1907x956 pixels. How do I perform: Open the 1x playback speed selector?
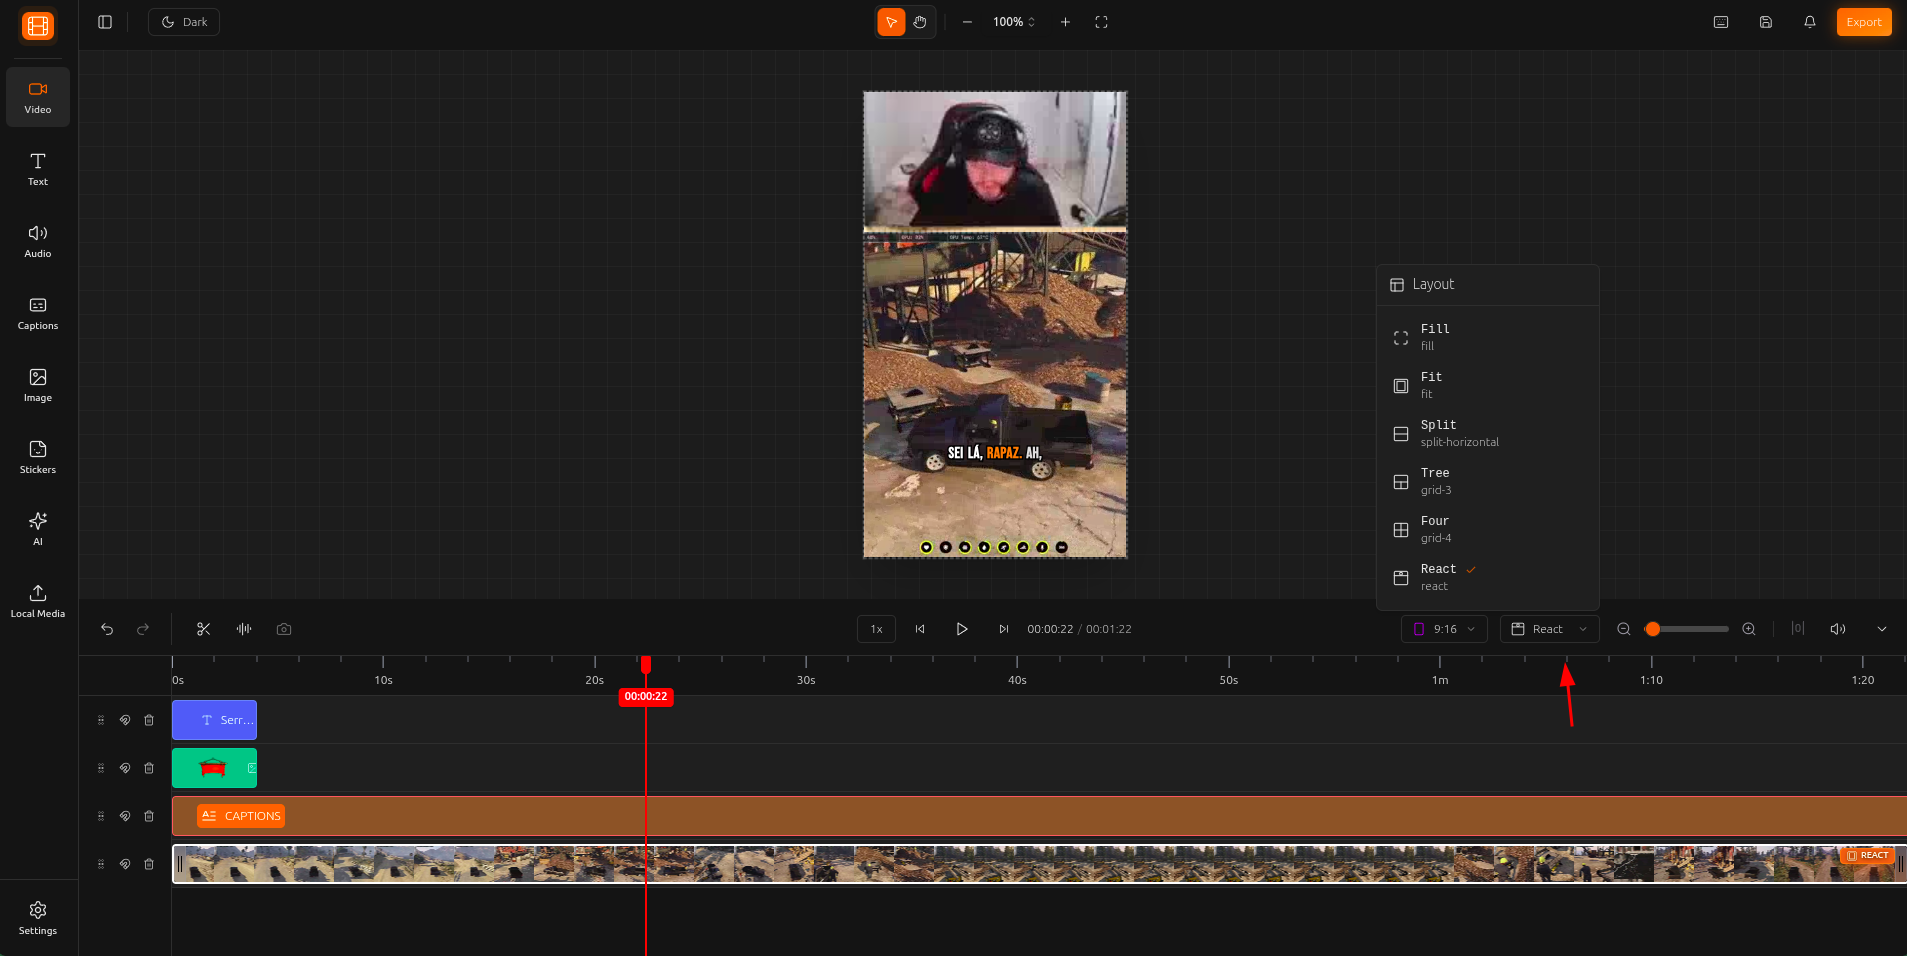pos(876,629)
